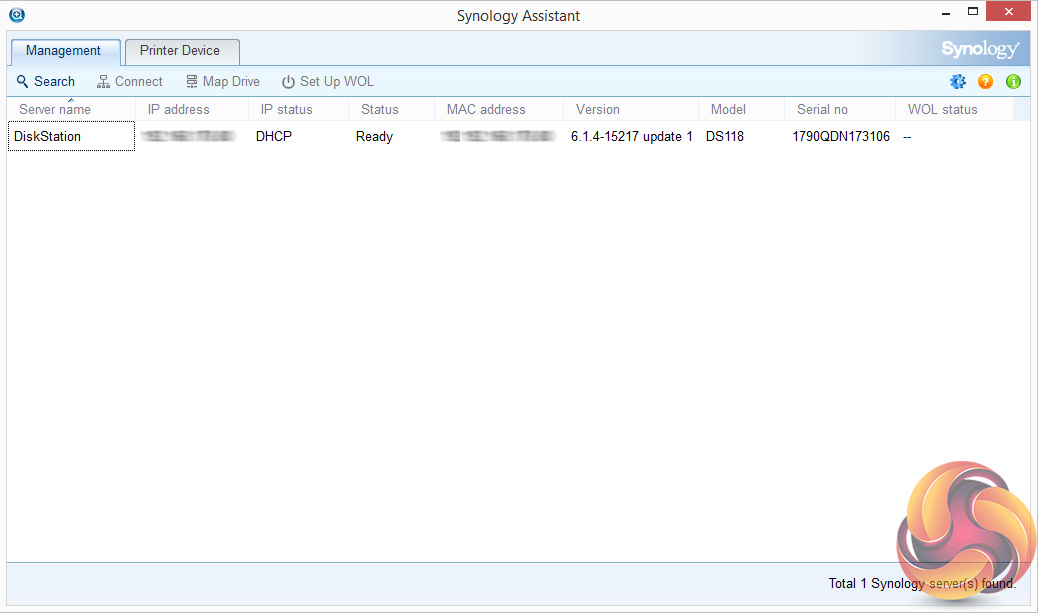Click the Map Drive toolbar button
Viewport: 1038px width, 613px height.
tap(222, 81)
